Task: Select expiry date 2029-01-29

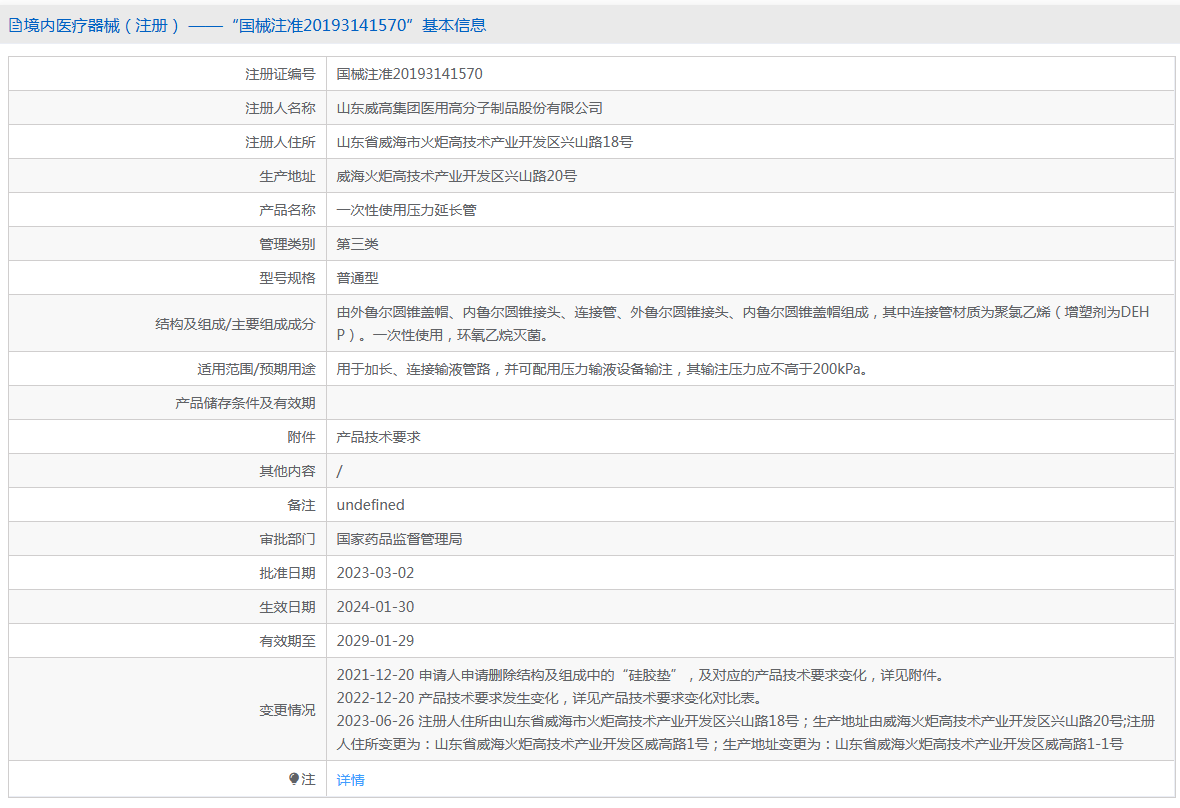Action: (x=376, y=640)
